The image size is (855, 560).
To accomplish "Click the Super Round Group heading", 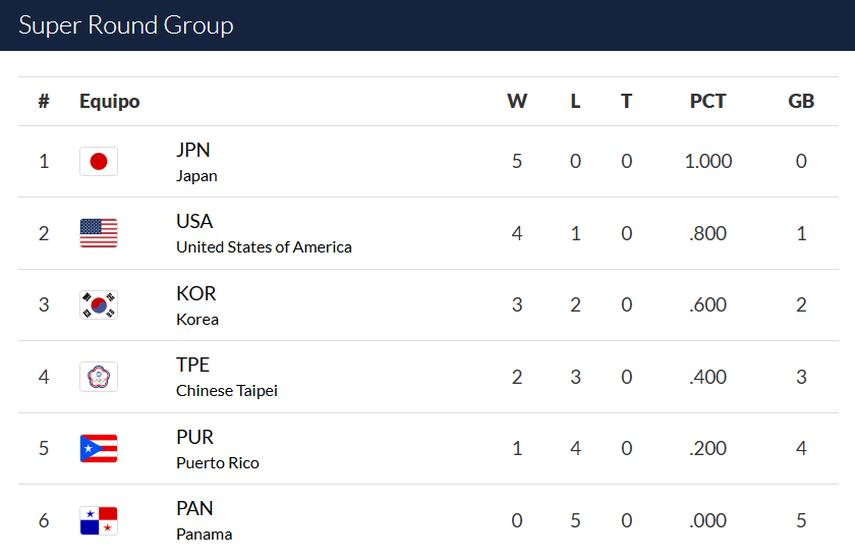I will tap(126, 25).
